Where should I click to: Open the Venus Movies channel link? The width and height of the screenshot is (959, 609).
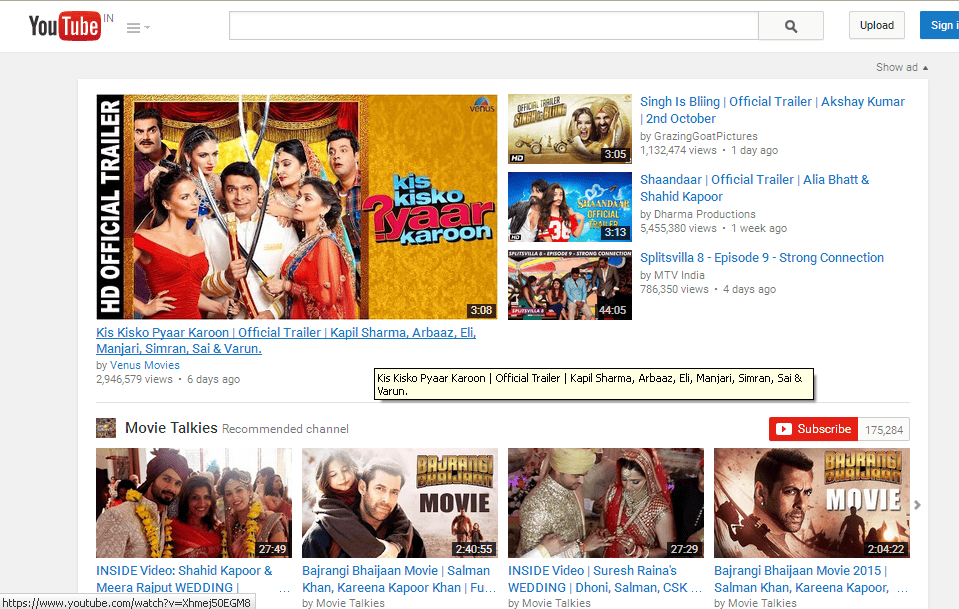pos(145,365)
